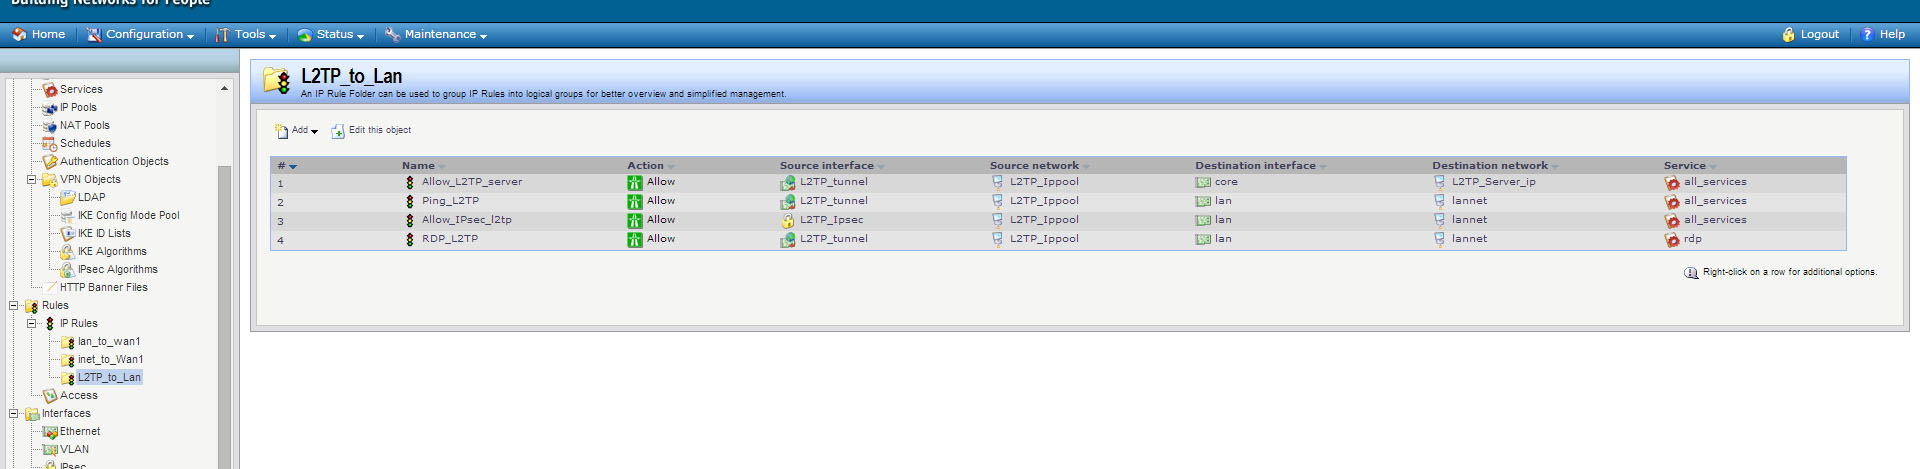Sort by Destination interface column

[x=1255, y=166]
